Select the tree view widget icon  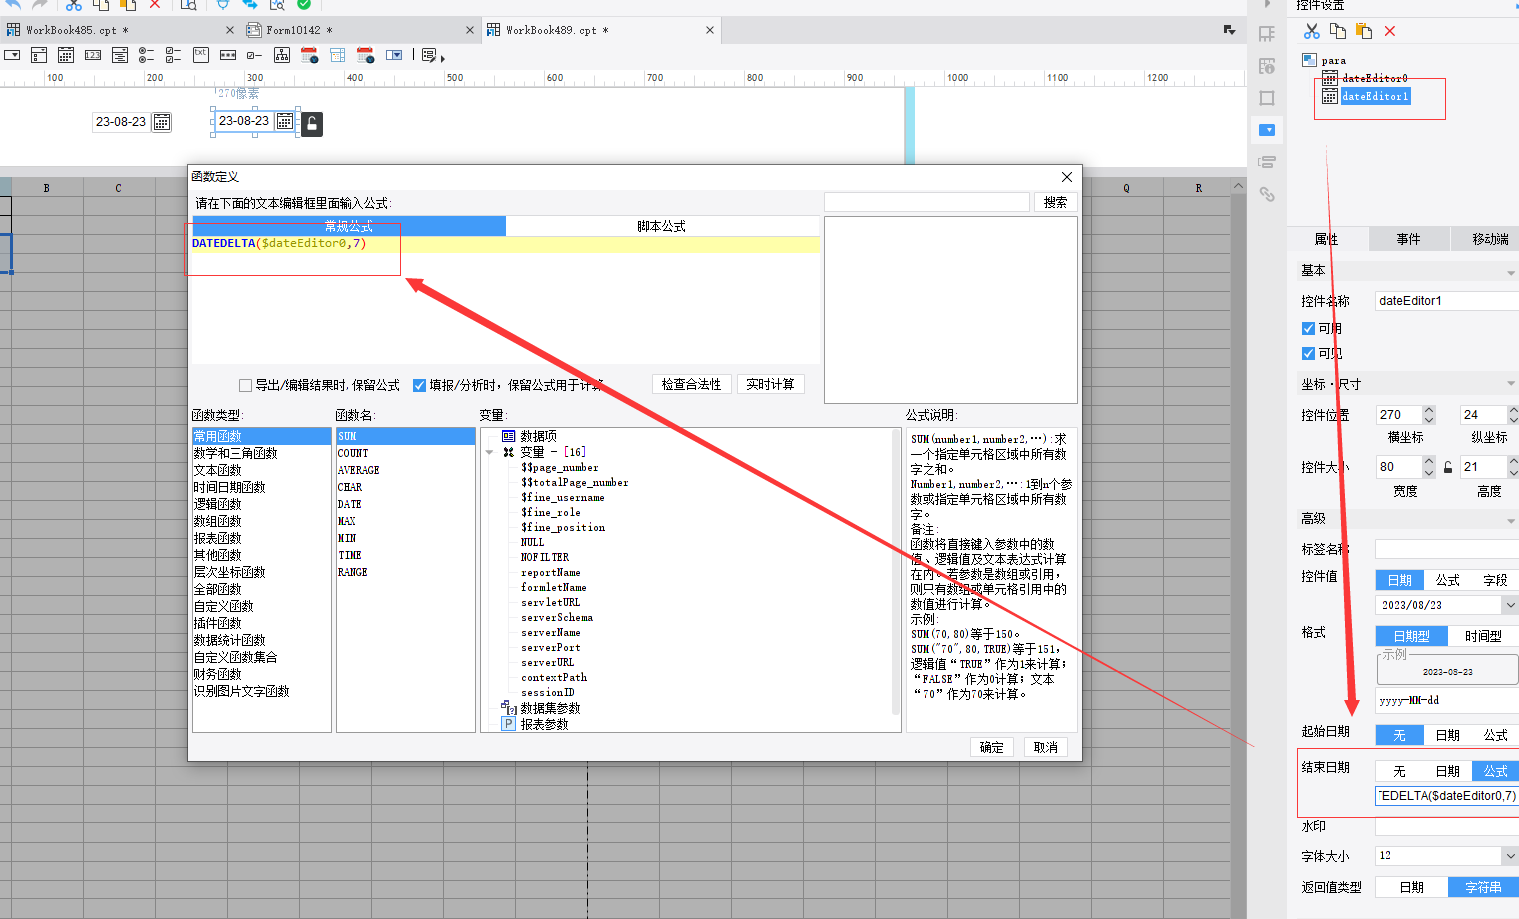282,55
